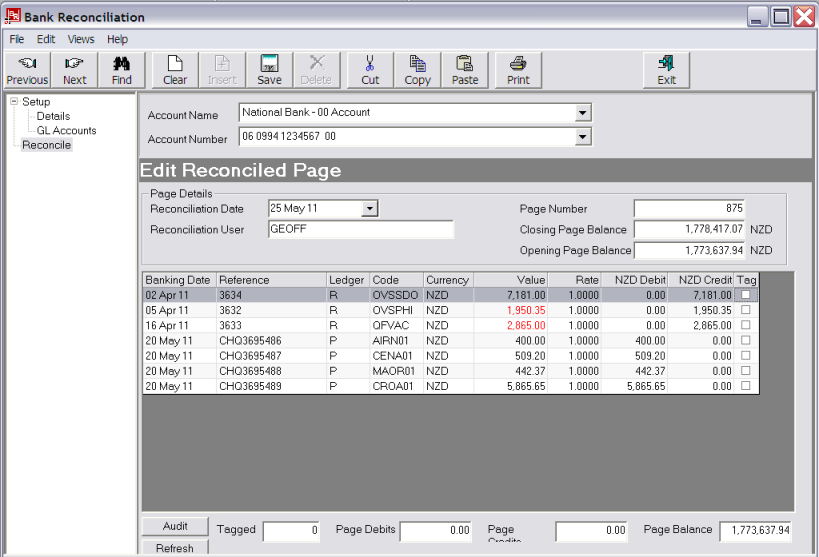Click the Clear toolbar icon
This screenshot has width=819, height=557.
(175, 70)
